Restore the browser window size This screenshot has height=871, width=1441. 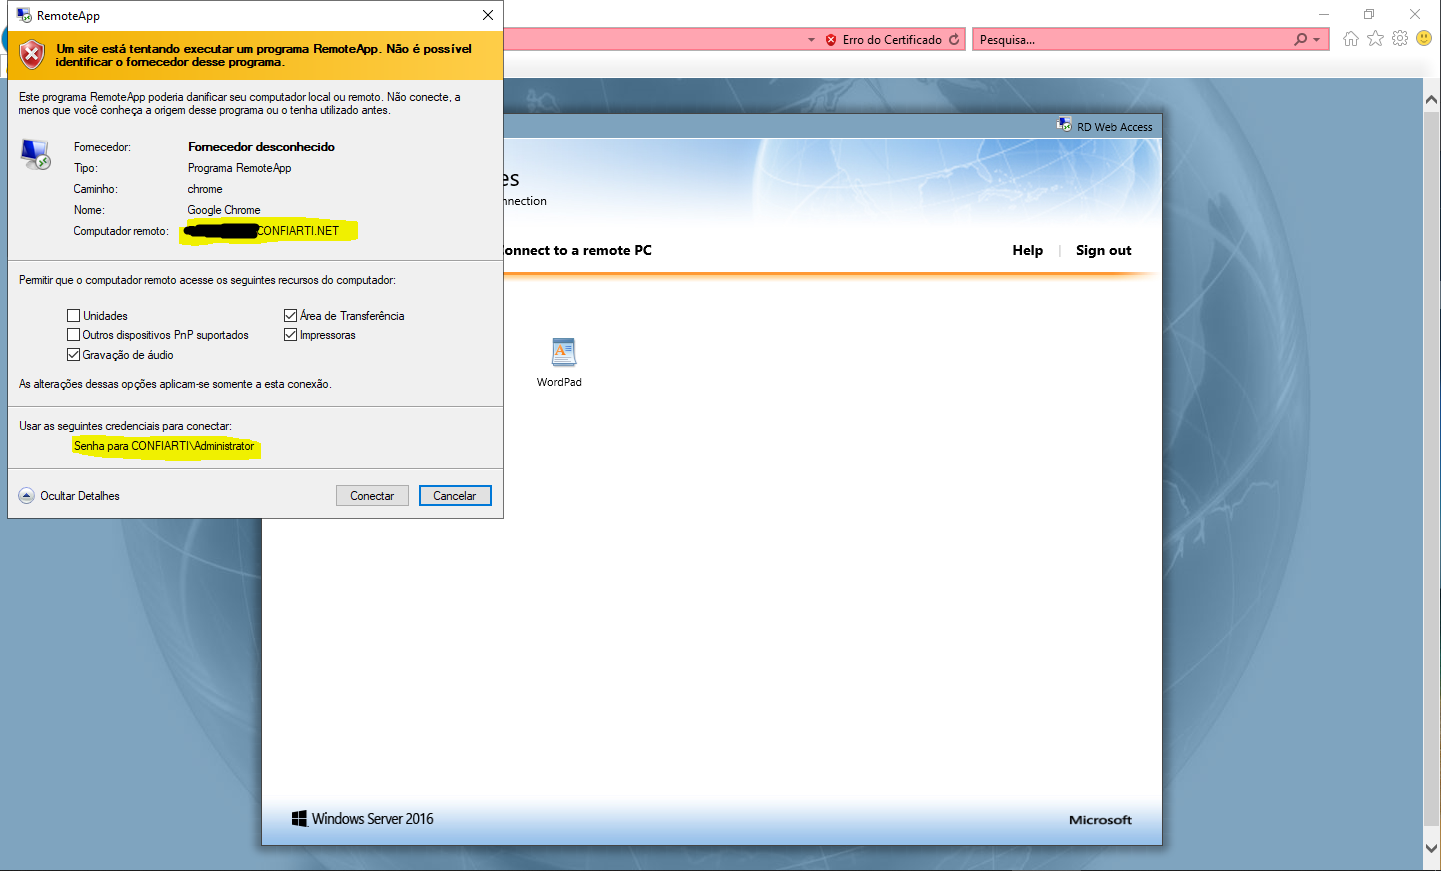(1369, 14)
